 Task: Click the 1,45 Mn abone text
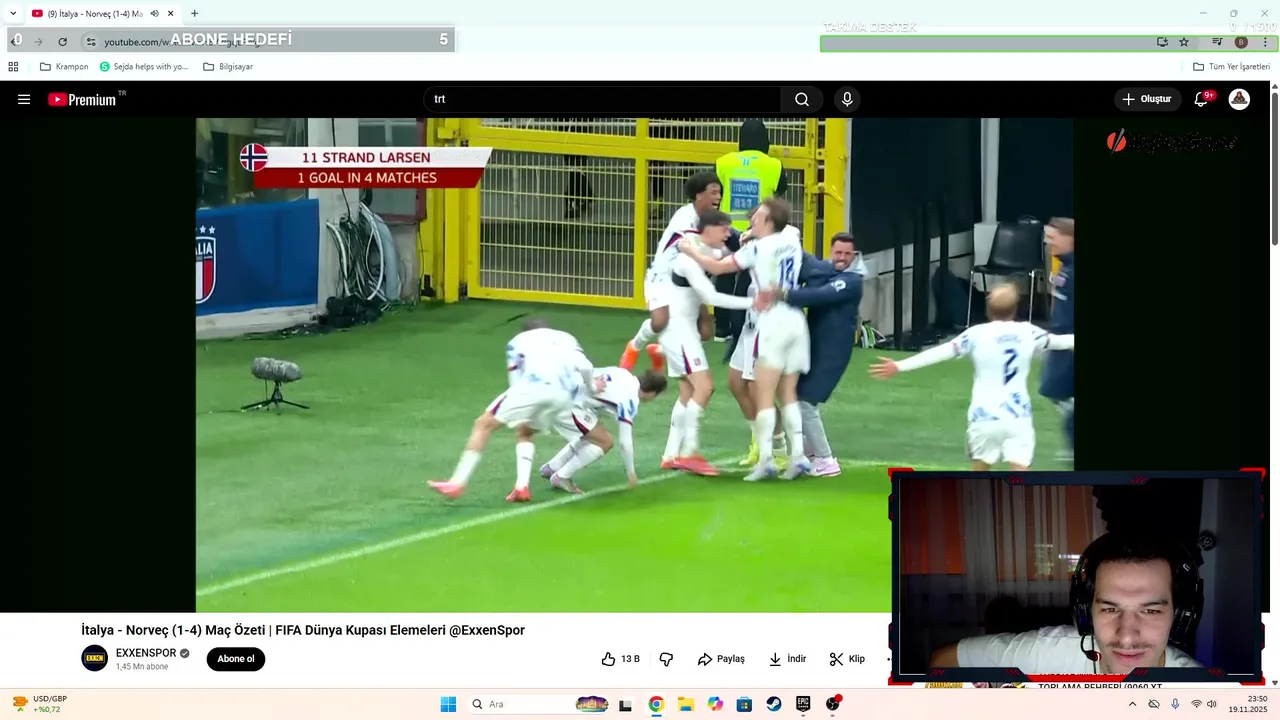142,667
